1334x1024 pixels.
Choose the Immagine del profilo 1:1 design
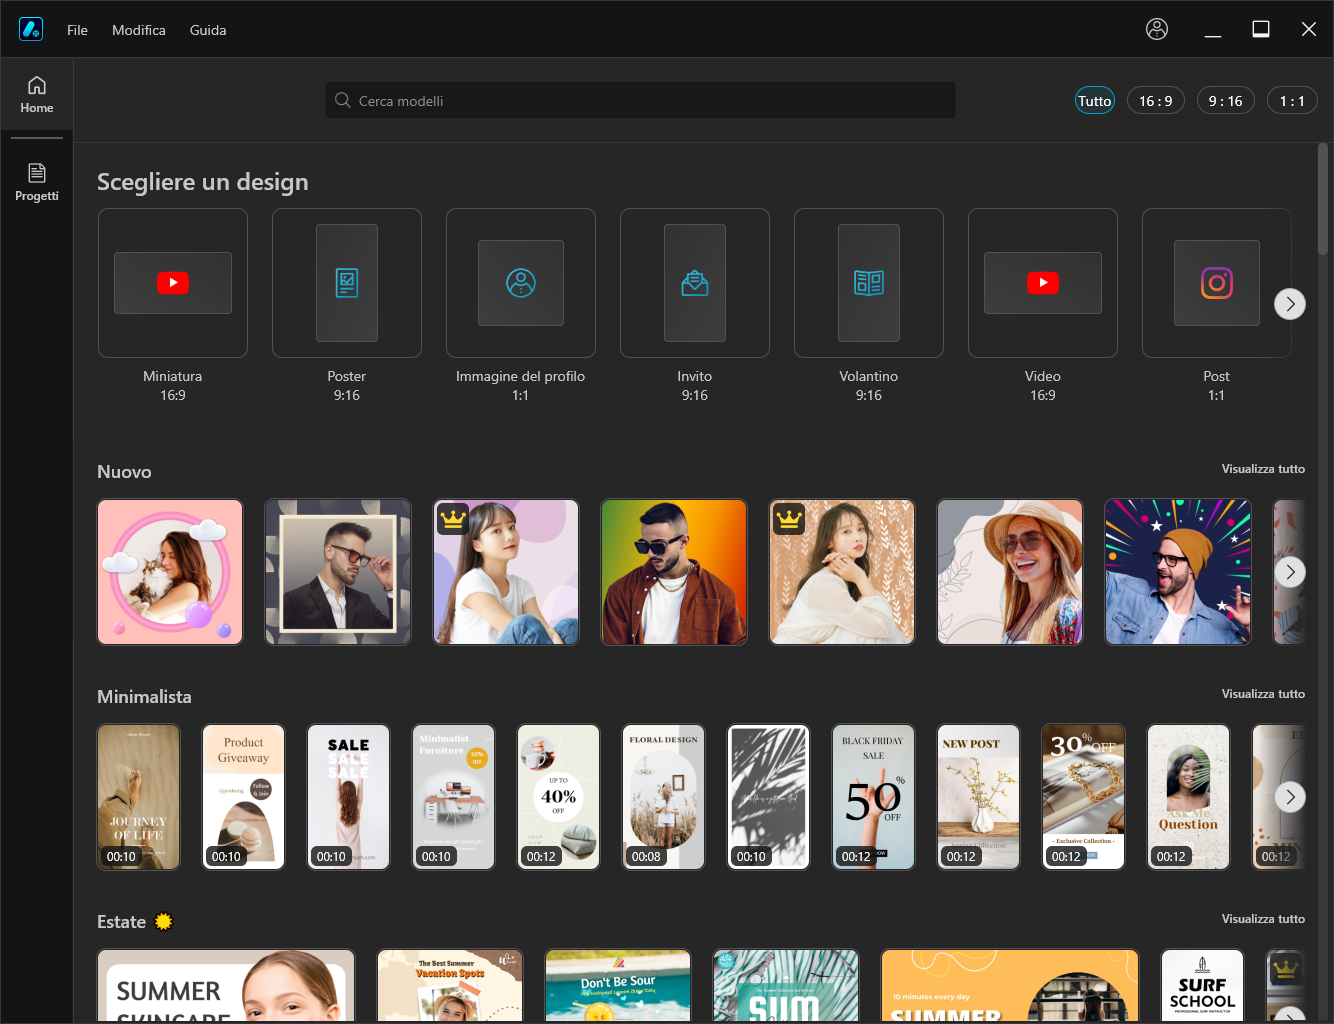(521, 283)
